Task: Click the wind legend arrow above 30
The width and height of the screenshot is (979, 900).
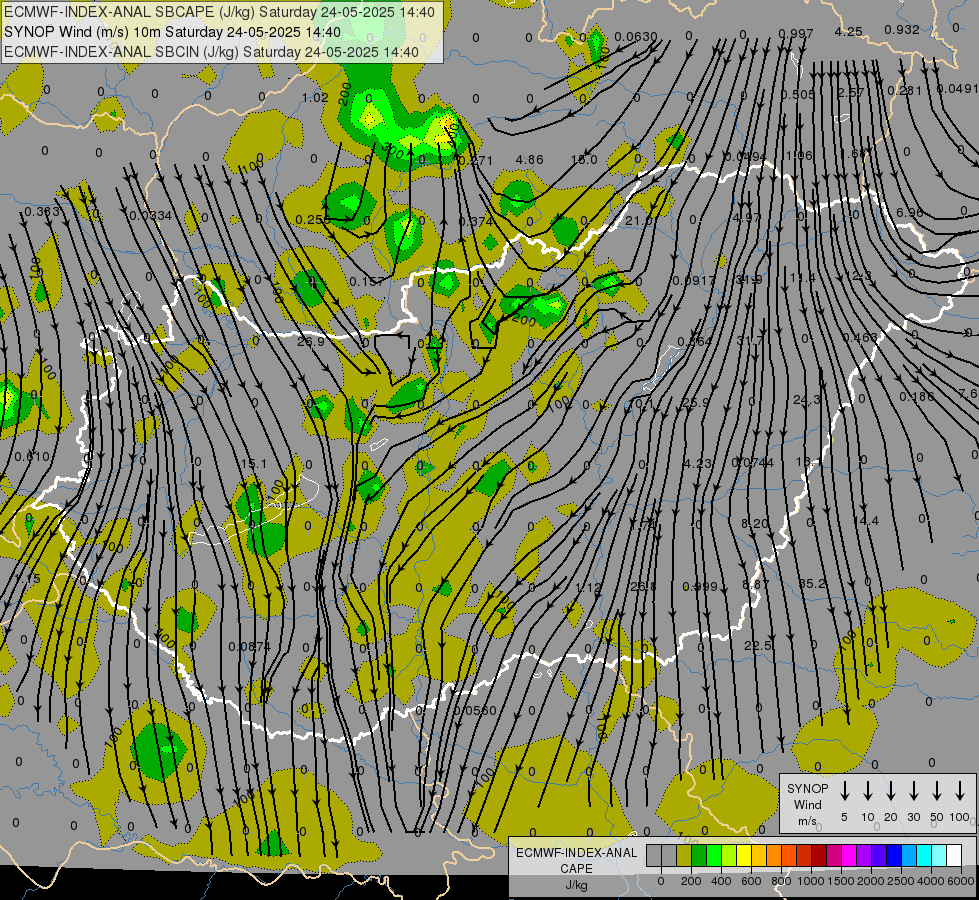Action: point(913,791)
